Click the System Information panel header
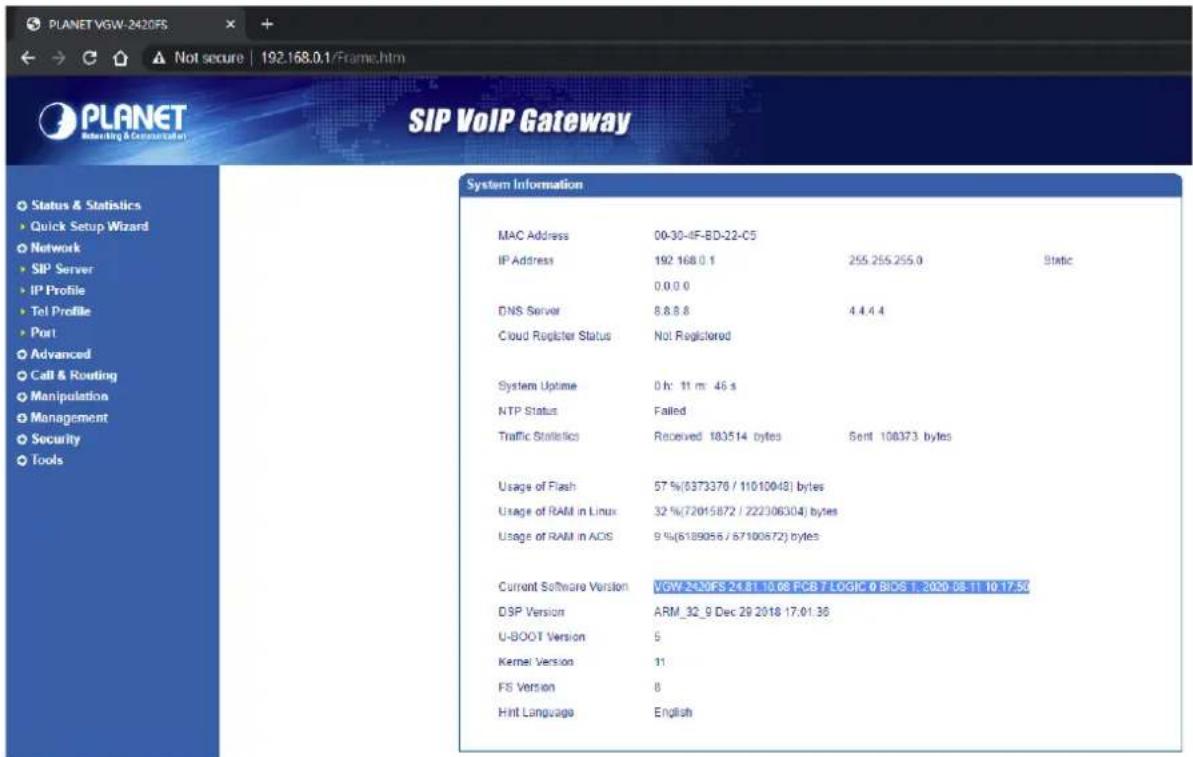Image resolution: width=1193 pixels, height=757 pixels. pos(820,185)
